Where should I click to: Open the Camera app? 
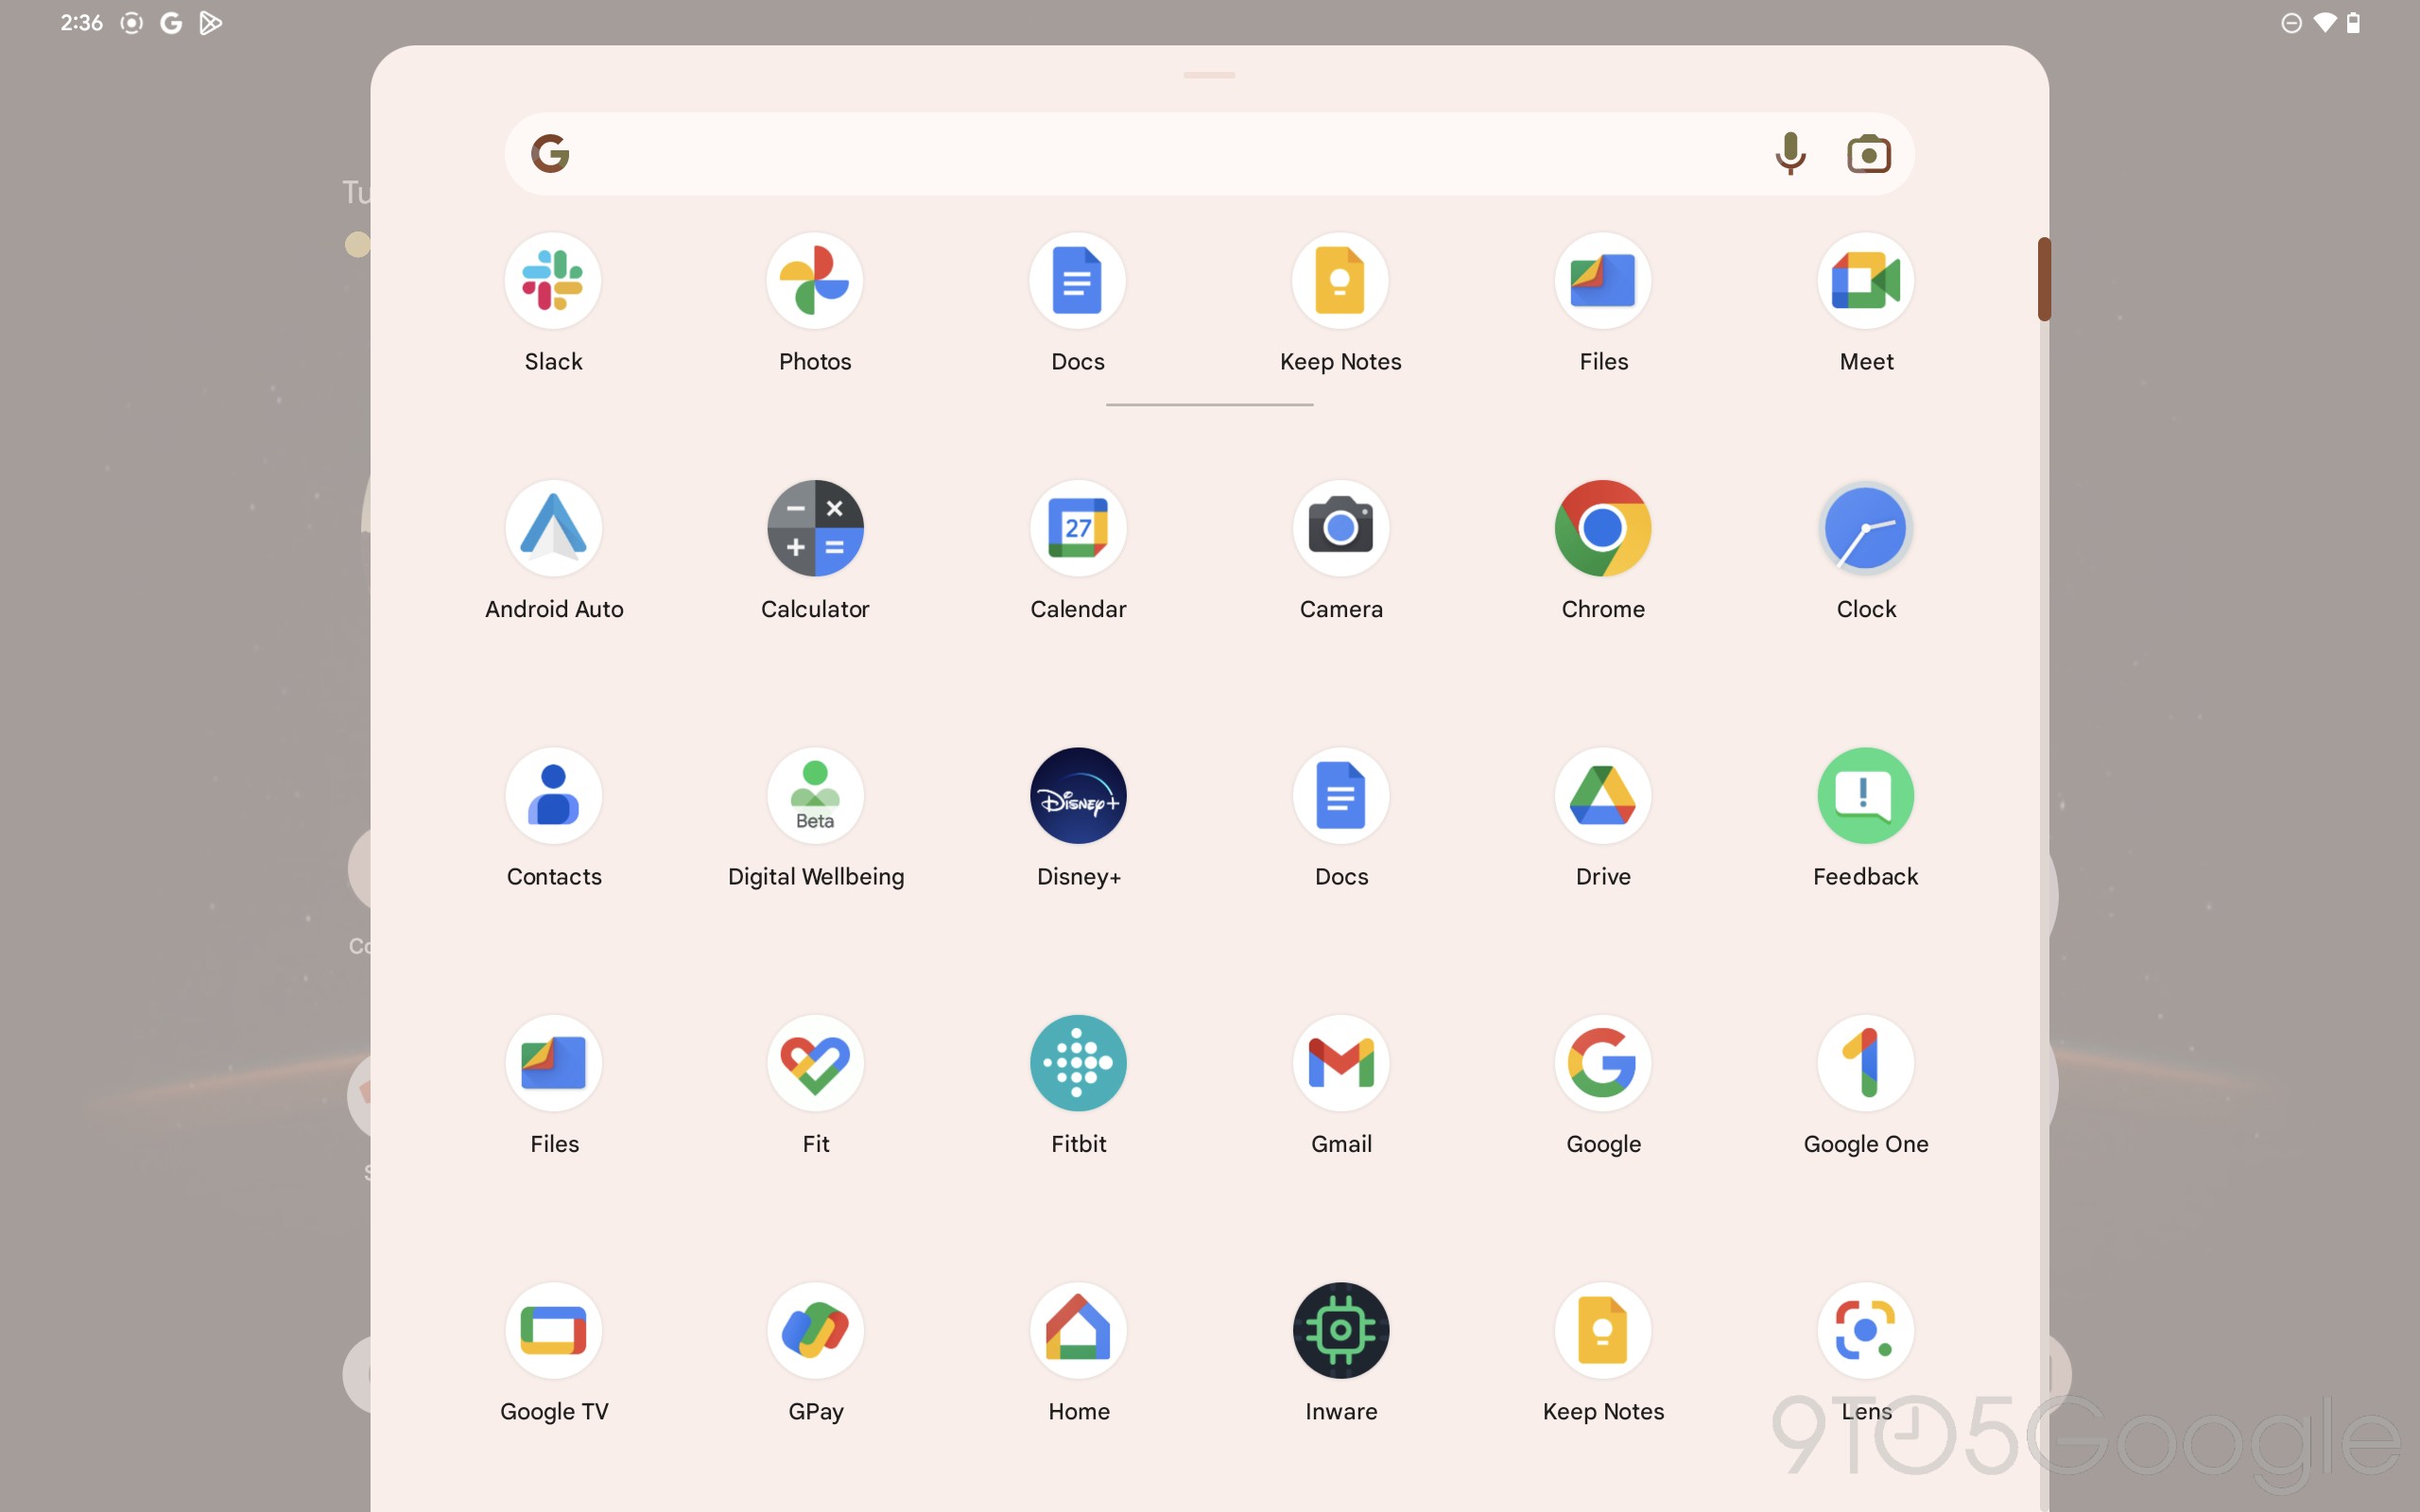(1340, 528)
